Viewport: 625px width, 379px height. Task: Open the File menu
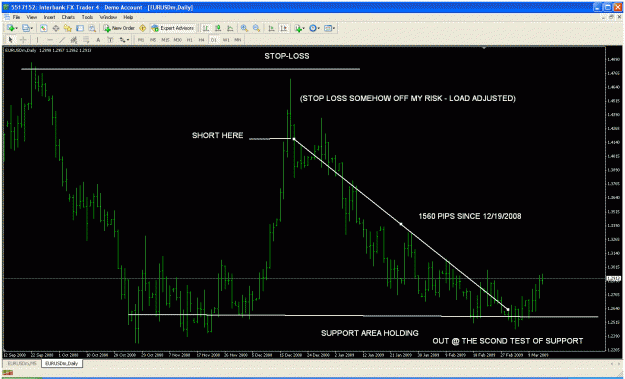[16, 18]
